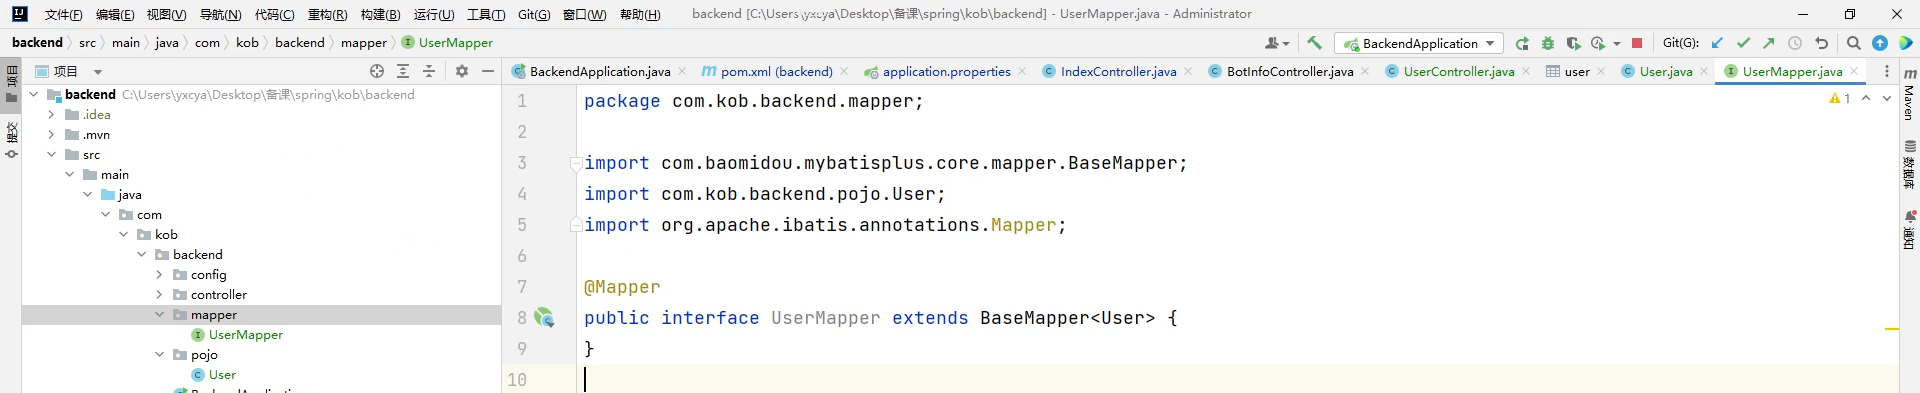Click the Profiler run icon
This screenshot has height=393, width=1920.
point(1598,43)
